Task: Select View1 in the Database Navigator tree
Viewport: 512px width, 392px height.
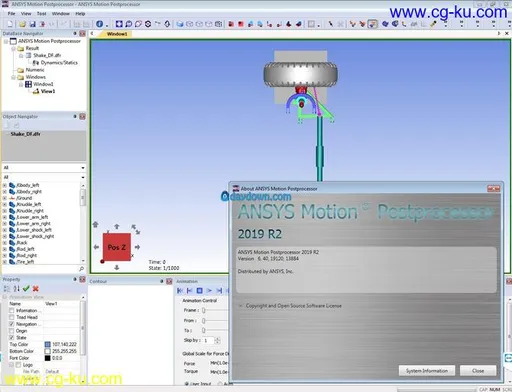Action: 48,91
